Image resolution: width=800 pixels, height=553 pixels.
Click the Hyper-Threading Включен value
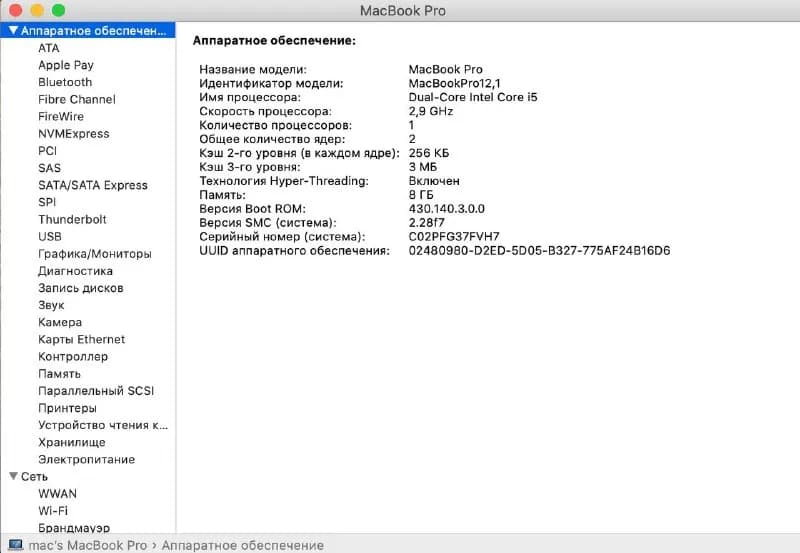(434, 181)
